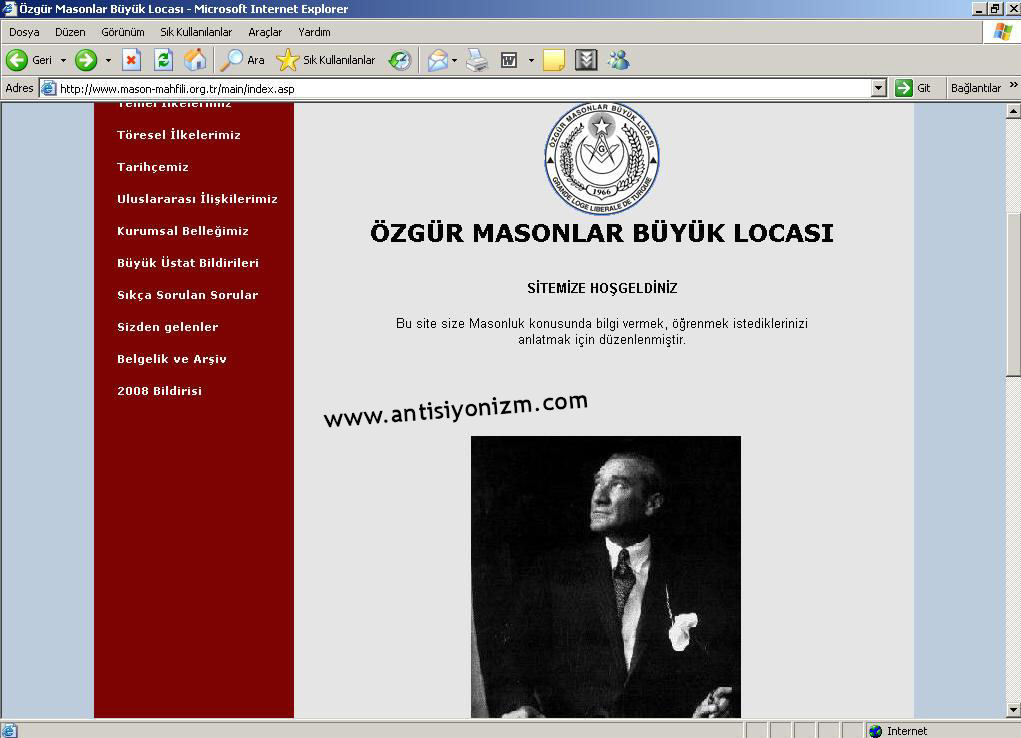Open Sık Kullanılanlar favorites star button

coord(326,60)
